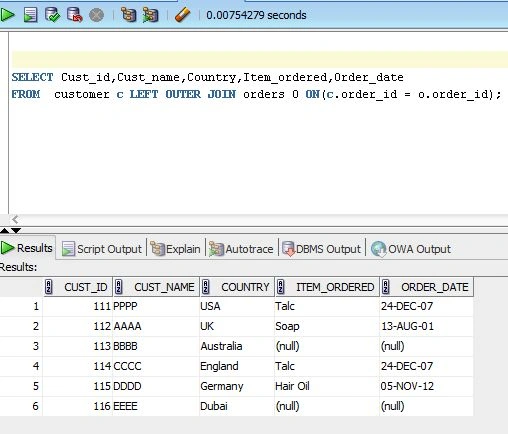This screenshot has height=434, width=508.
Task: Click the Autotrace toolbar icon
Action: pos(150,15)
